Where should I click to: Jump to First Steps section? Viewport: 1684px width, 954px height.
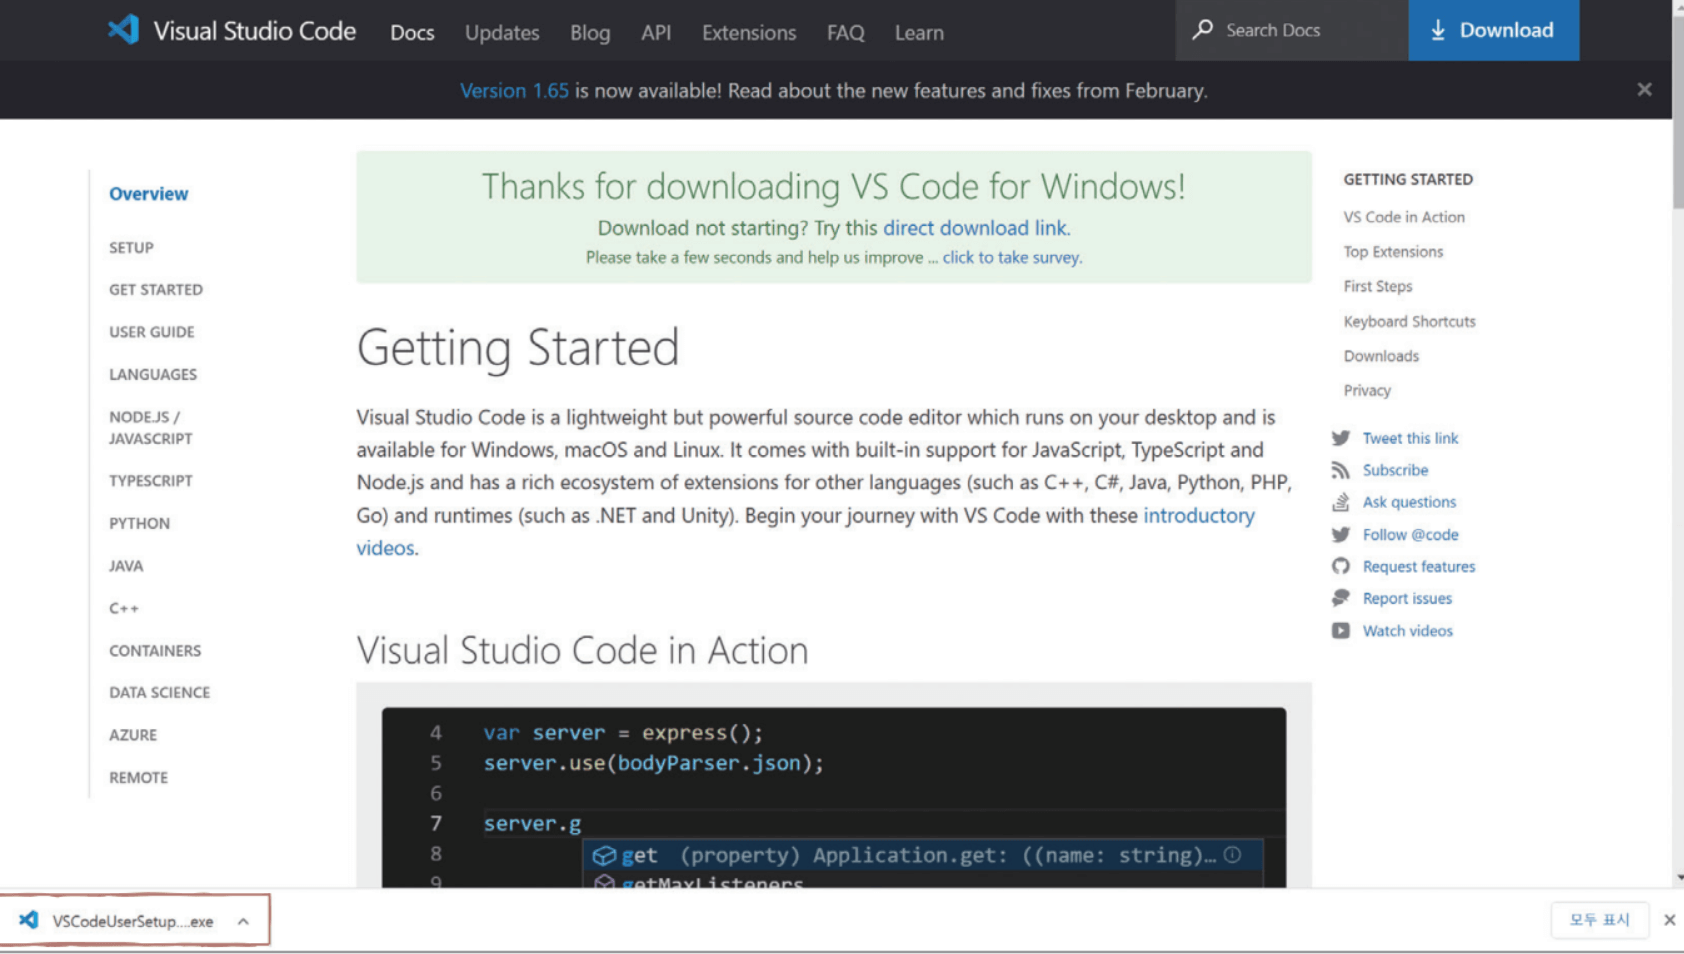point(1378,287)
